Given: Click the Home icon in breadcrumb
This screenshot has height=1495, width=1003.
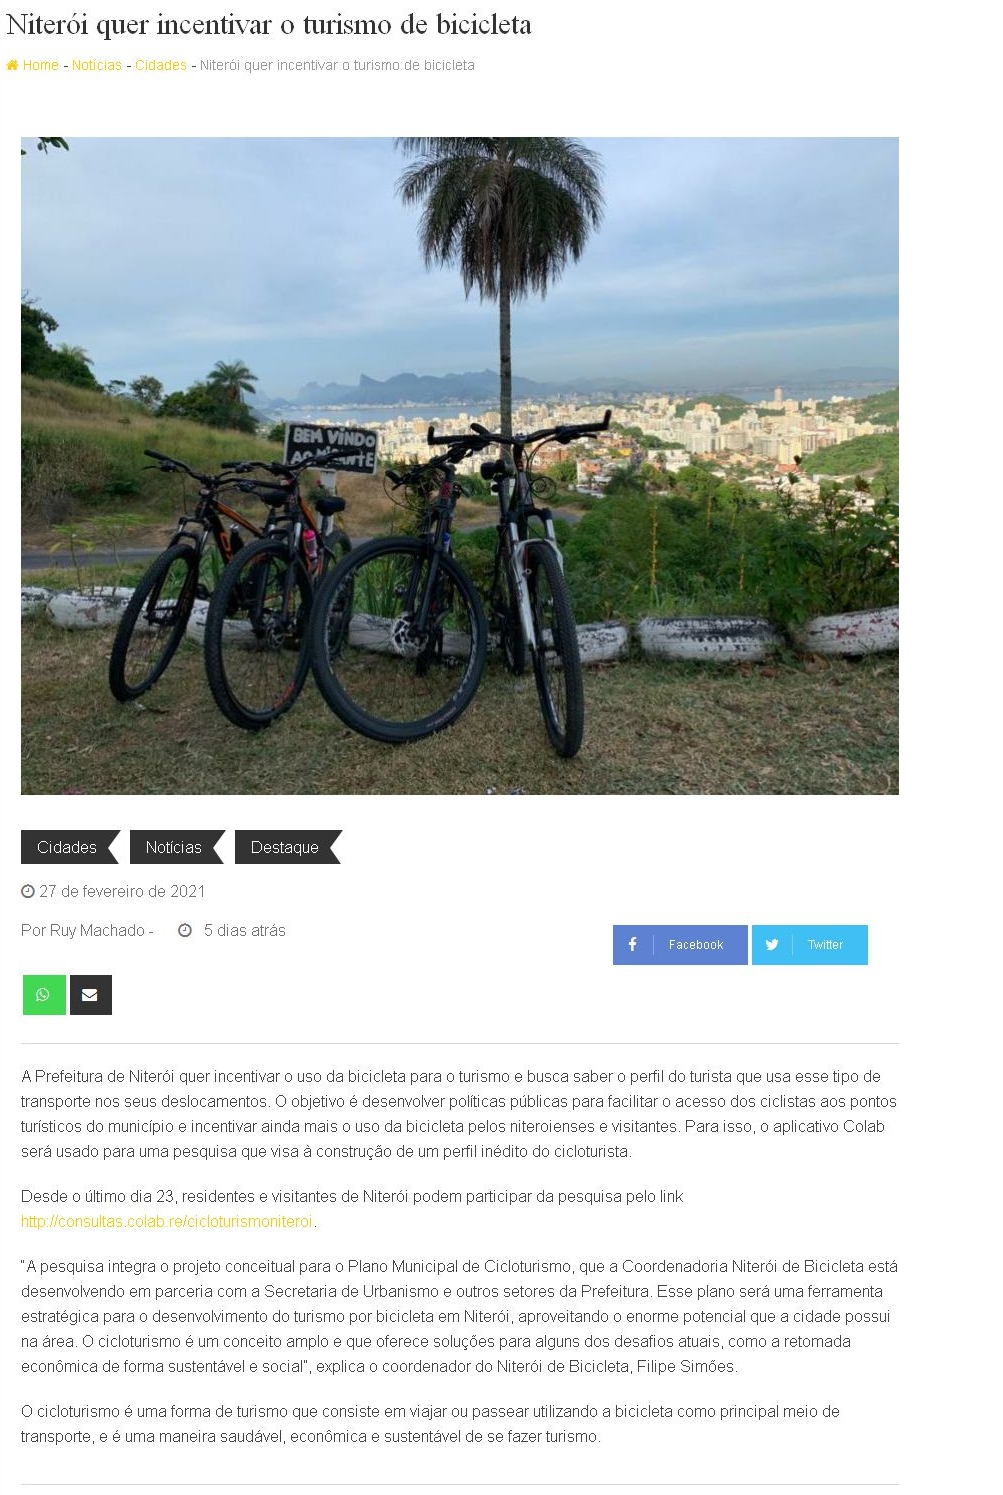Looking at the screenshot, I should [x=12, y=66].
